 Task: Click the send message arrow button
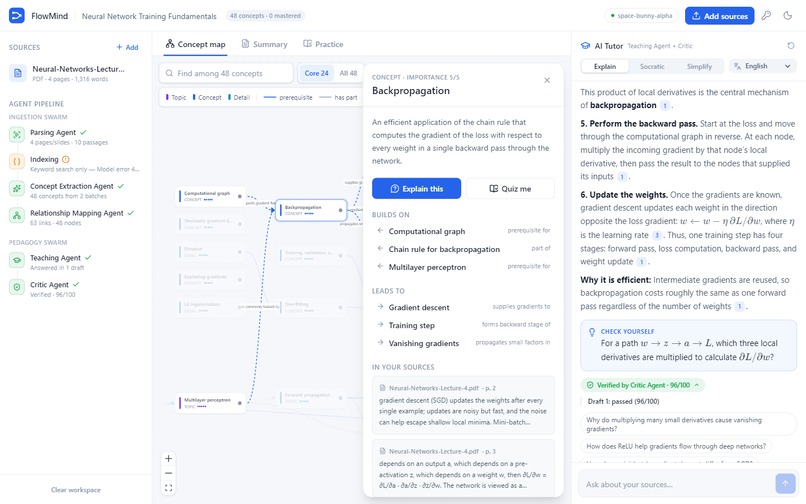[785, 483]
